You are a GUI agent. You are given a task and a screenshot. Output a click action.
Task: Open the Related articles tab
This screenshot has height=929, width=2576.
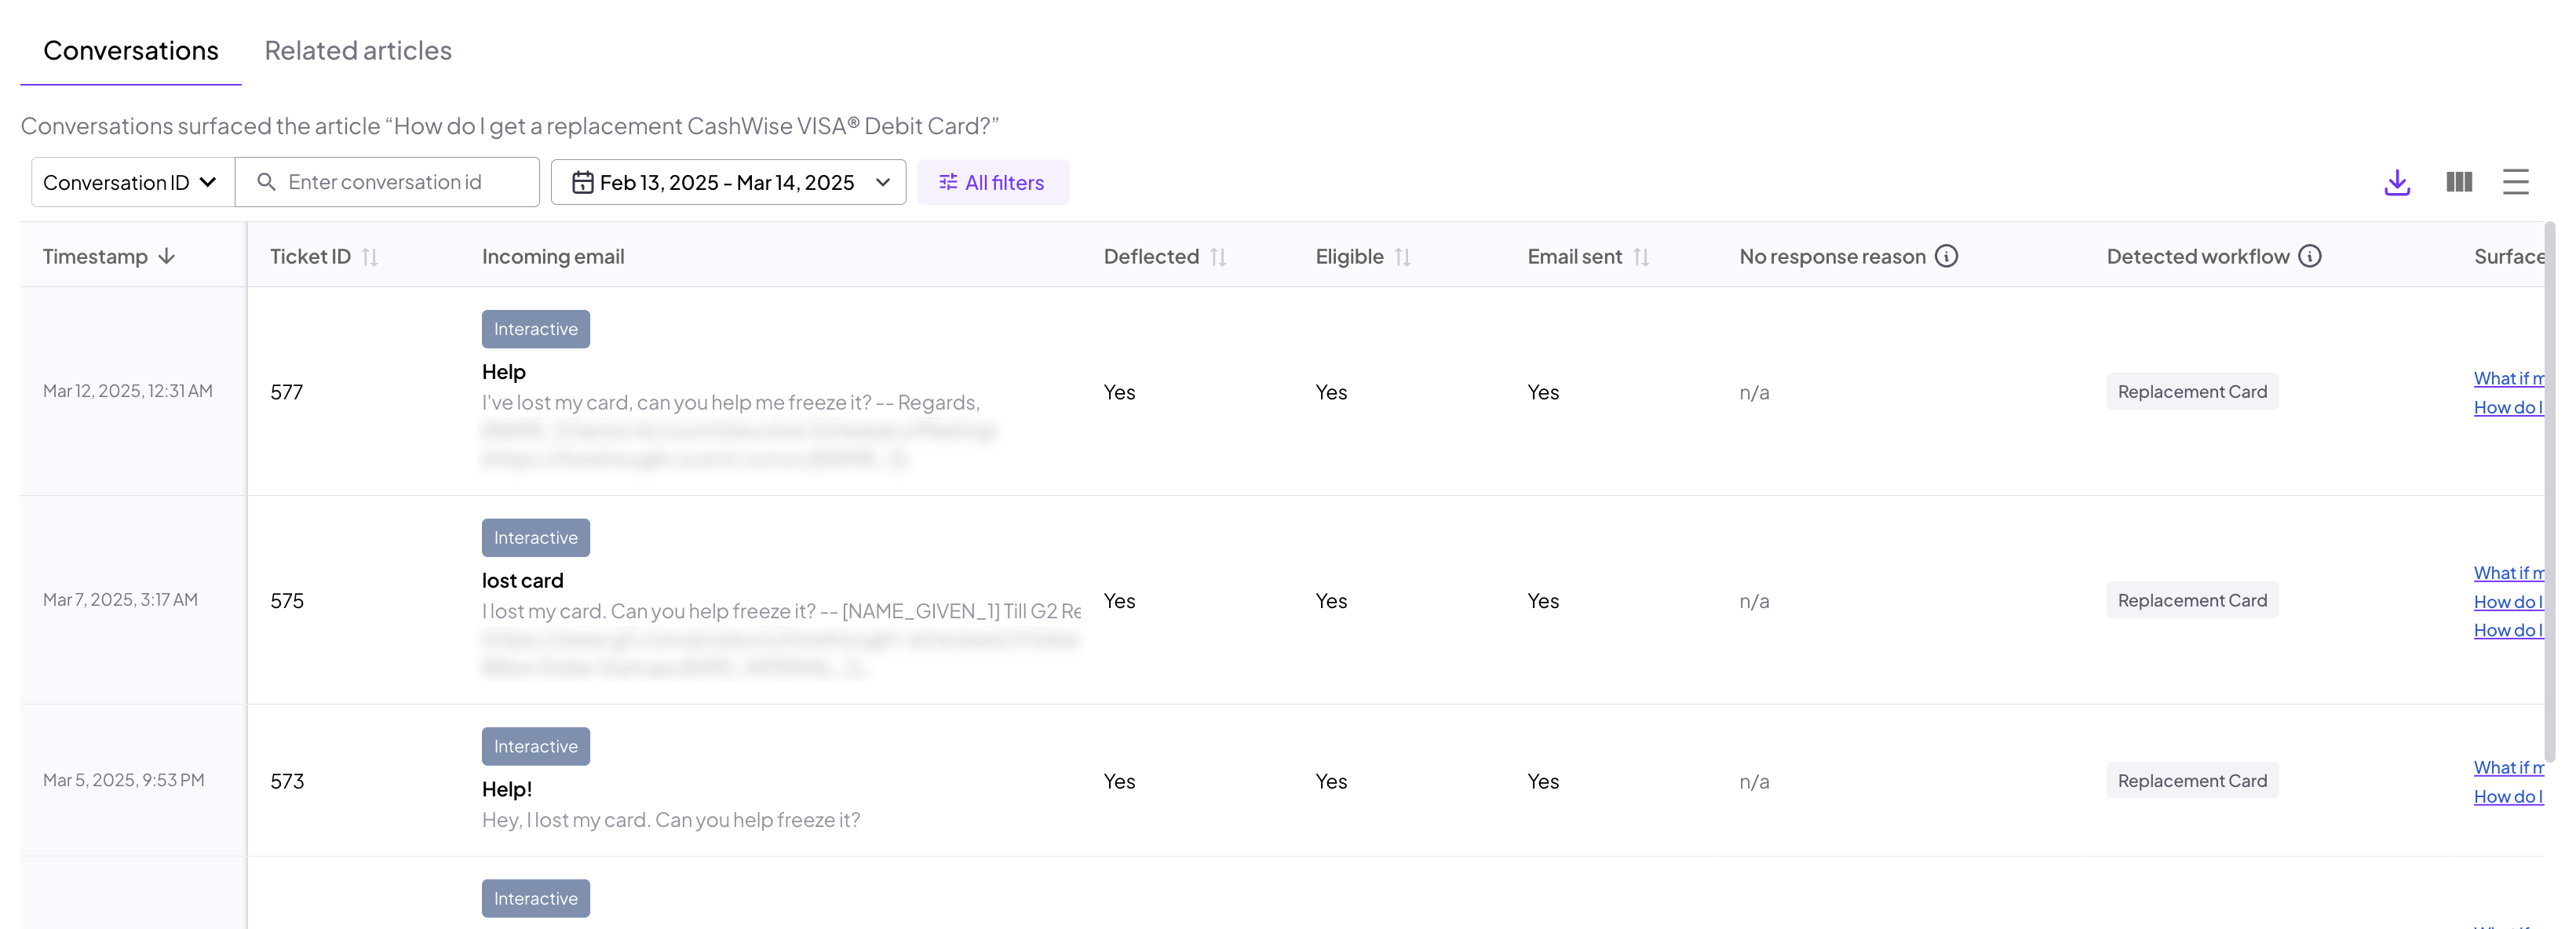tap(358, 50)
